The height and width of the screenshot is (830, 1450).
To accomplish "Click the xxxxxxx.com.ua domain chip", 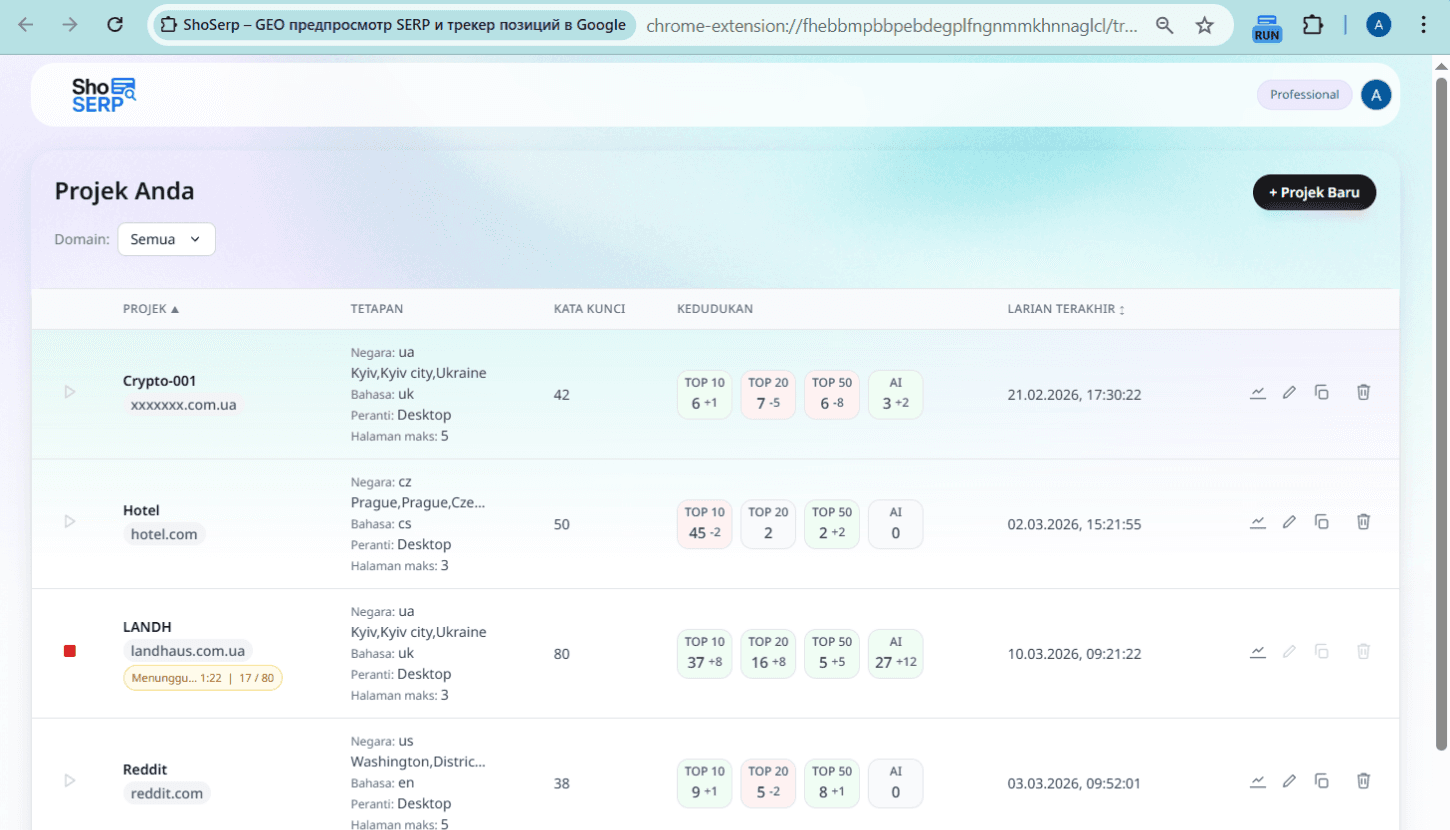I will tap(184, 405).
